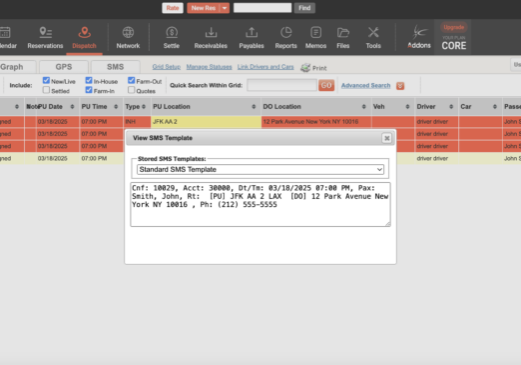Image resolution: width=521 pixels, height=365 pixels.
Task: Sort by the Driver column arrows
Action: click(451, 107)
